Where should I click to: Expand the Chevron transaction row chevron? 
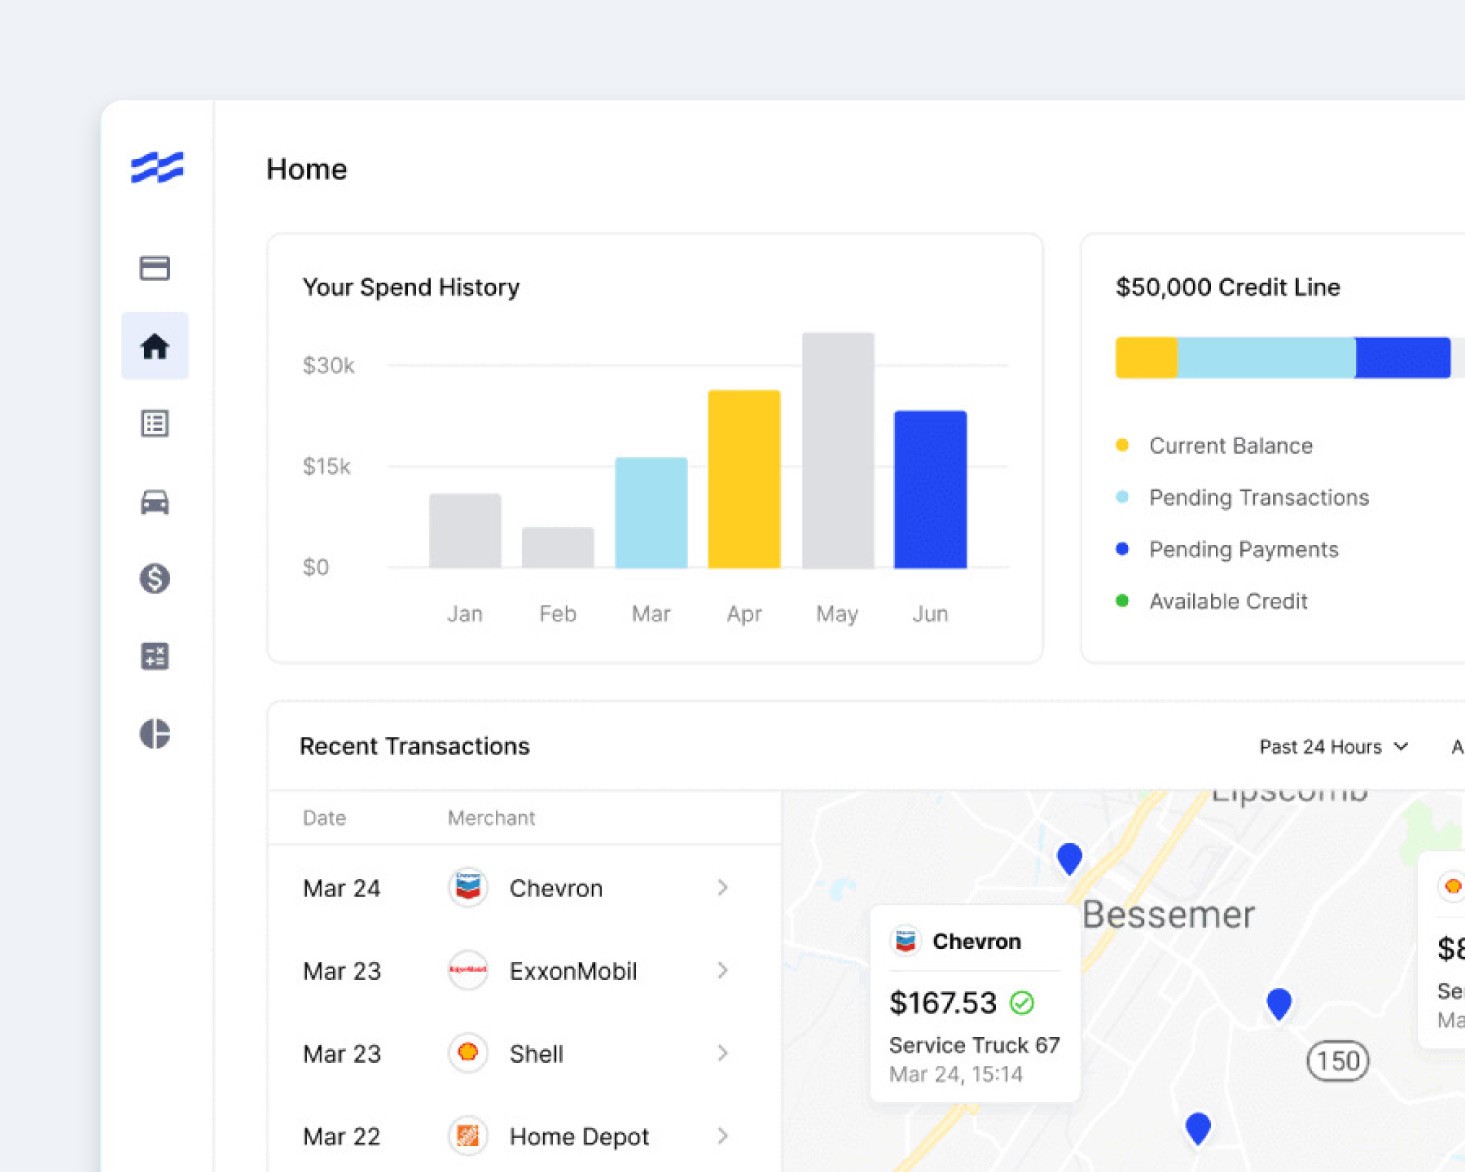click(x=722, y=888)
